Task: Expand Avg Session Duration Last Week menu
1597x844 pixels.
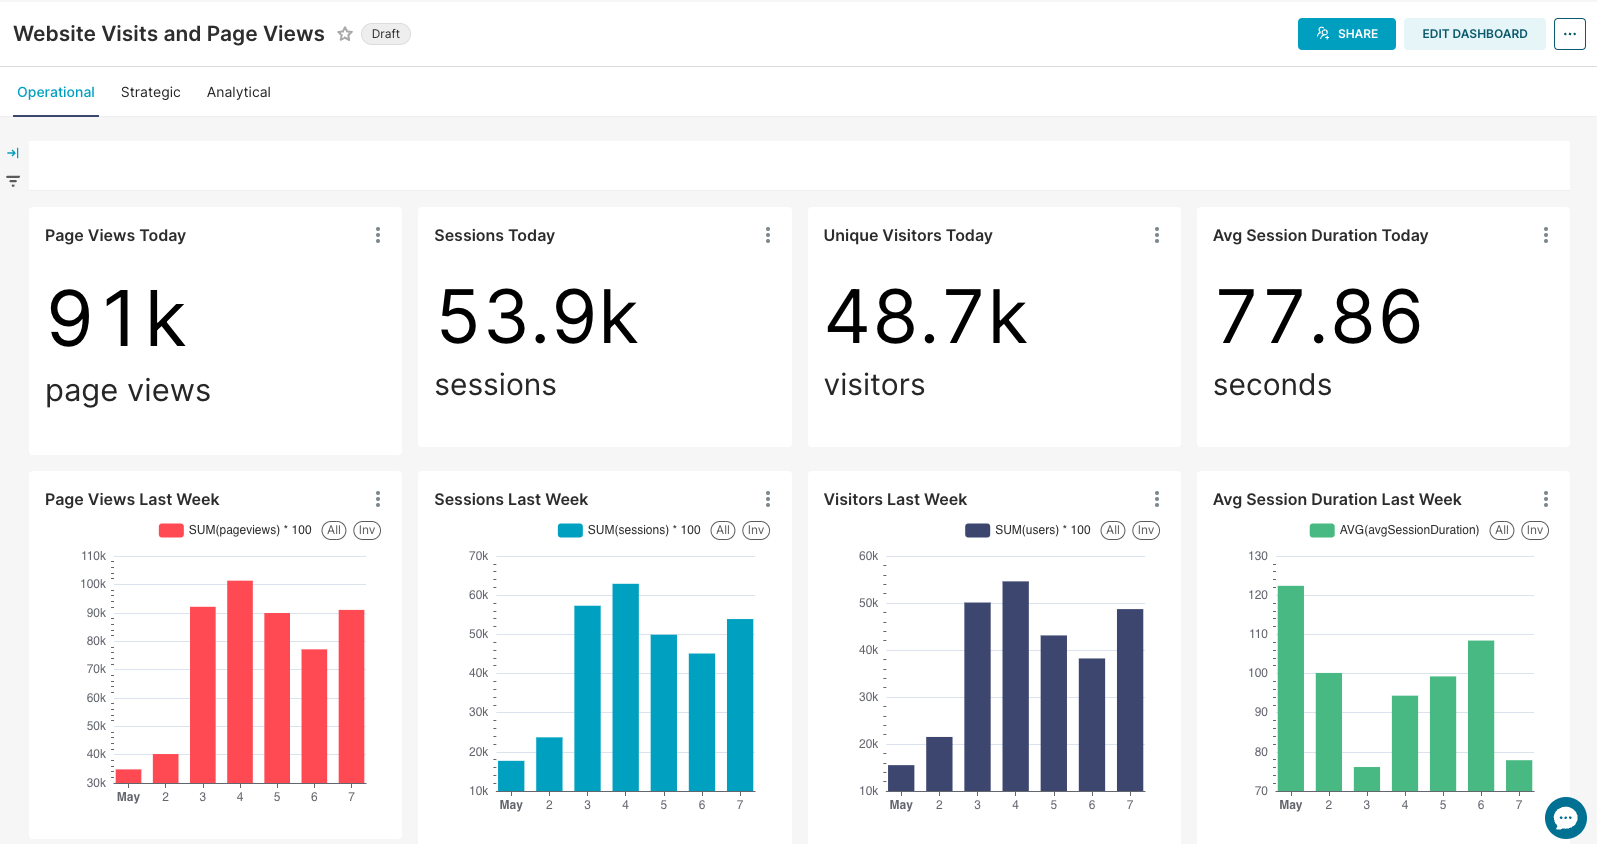Action: coord(1545,499)
